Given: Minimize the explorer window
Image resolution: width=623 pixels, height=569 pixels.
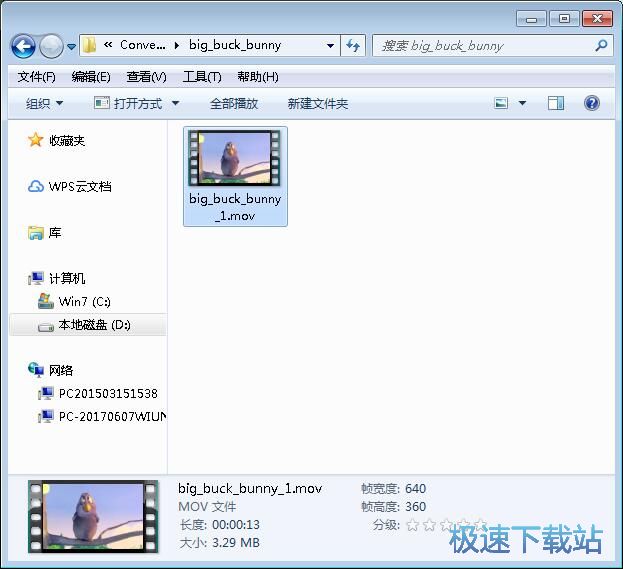Looking at the screenshot, I should [x=532, y=19].
